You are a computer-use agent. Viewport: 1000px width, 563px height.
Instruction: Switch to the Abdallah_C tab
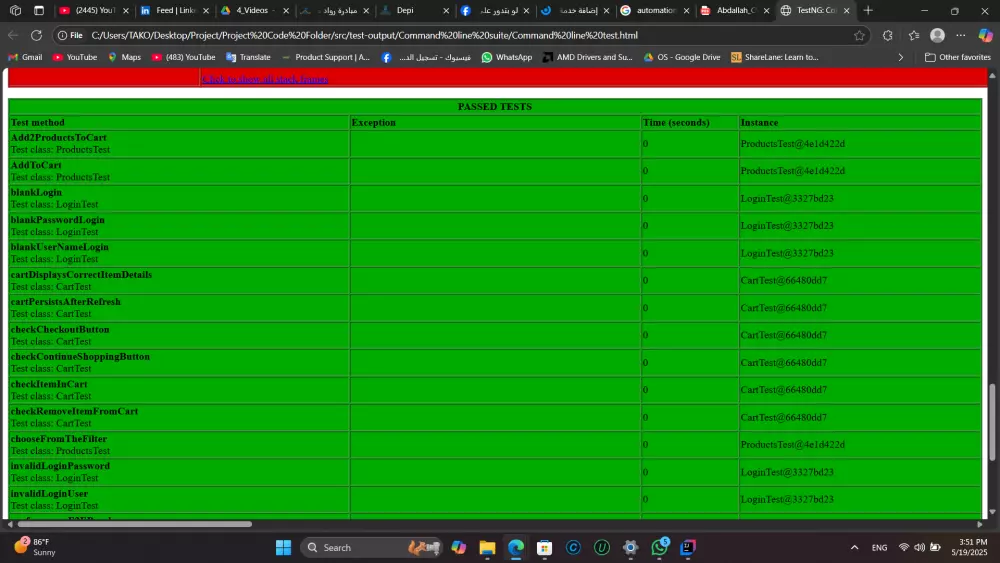(735, 10)
